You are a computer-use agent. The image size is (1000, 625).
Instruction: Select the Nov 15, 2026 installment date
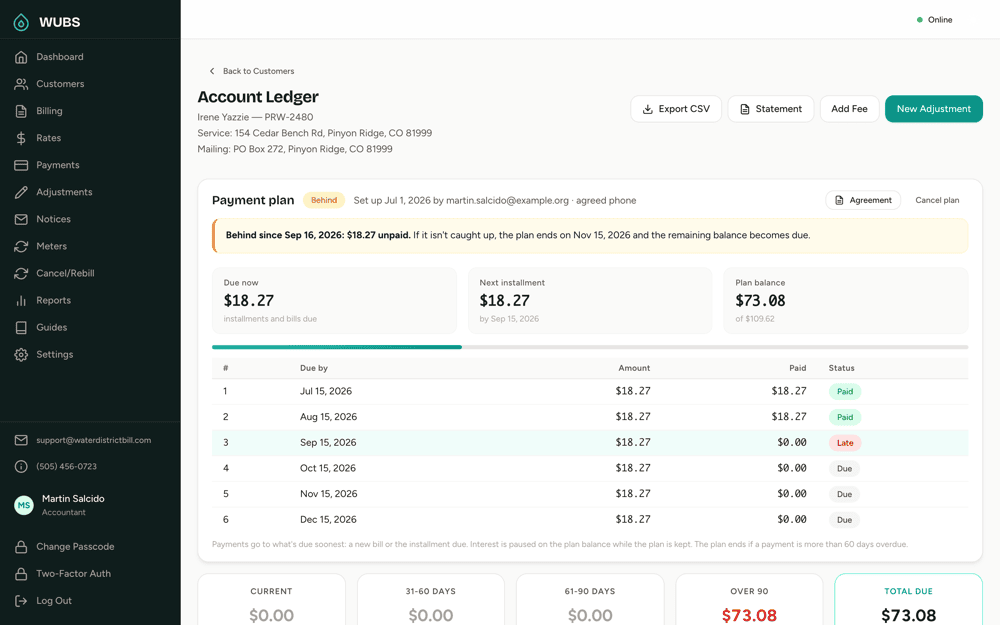coord(328,494)
